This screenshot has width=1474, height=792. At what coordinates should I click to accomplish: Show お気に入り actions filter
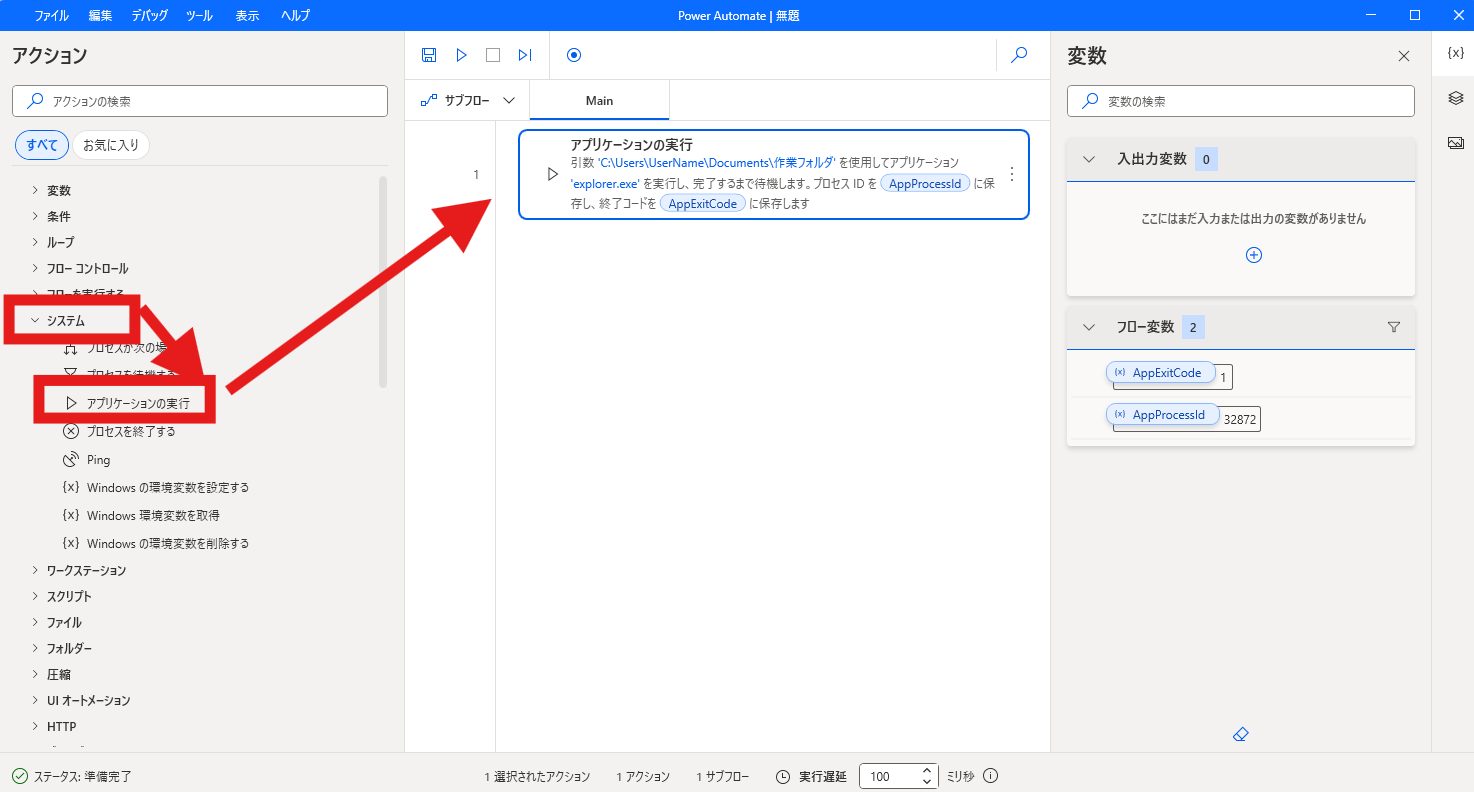(111, 145)
